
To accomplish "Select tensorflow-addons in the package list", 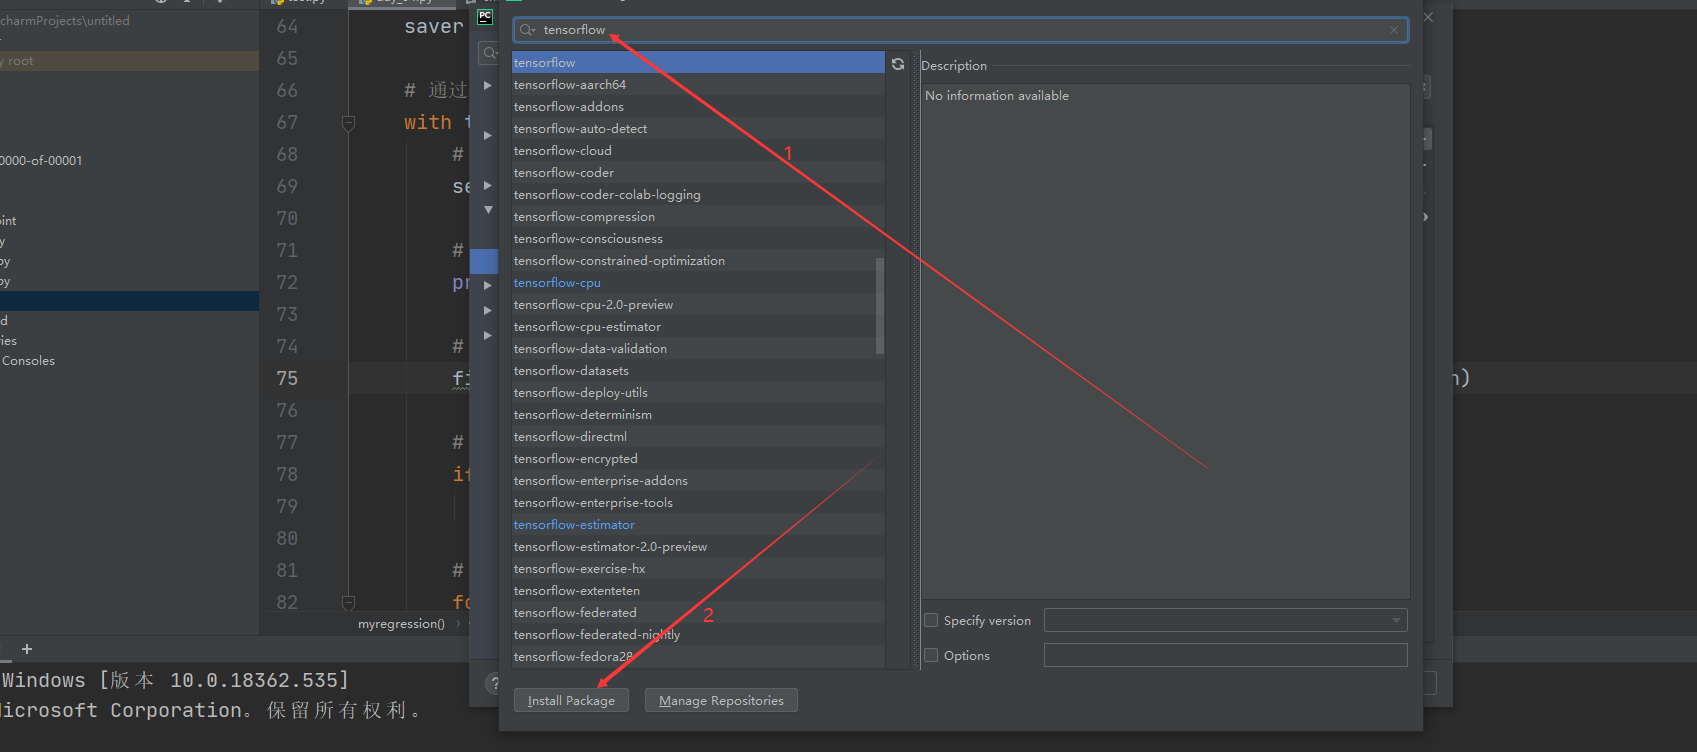I will [x=698, y=106].
